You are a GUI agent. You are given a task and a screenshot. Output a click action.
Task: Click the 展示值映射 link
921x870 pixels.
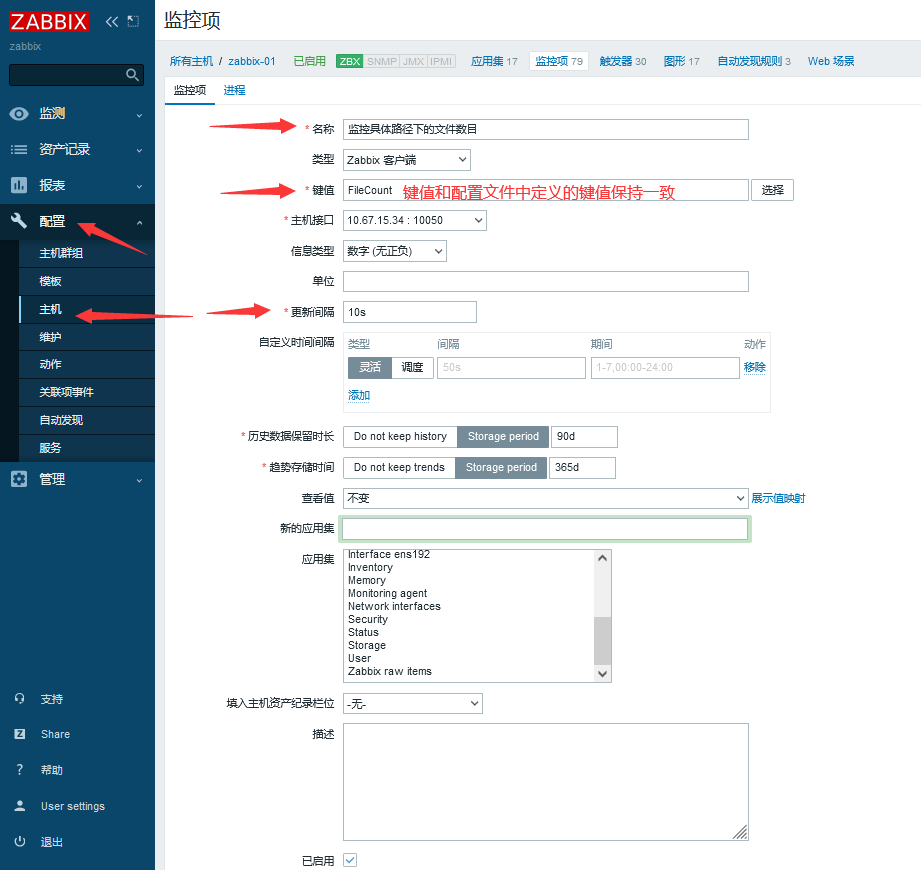coord(778,498)
